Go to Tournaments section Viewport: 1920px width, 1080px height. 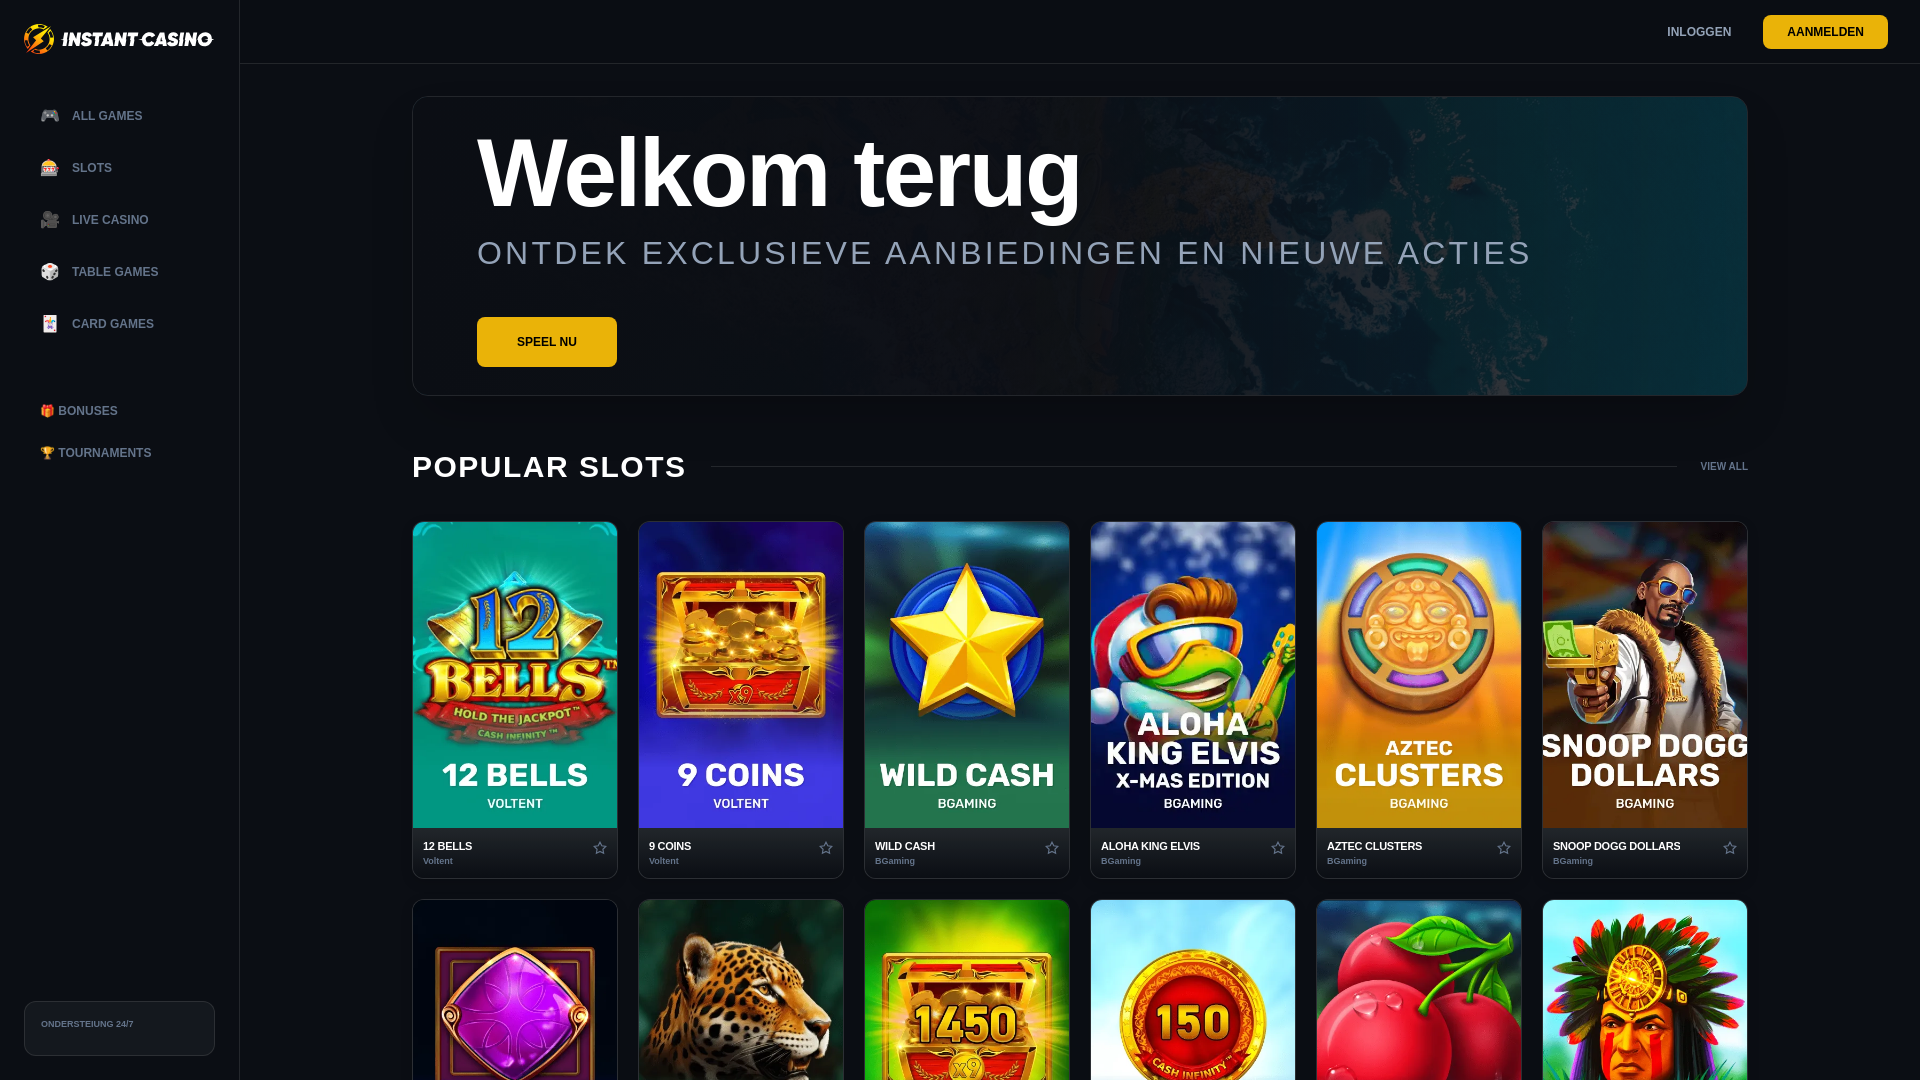[x=96, y=453]
